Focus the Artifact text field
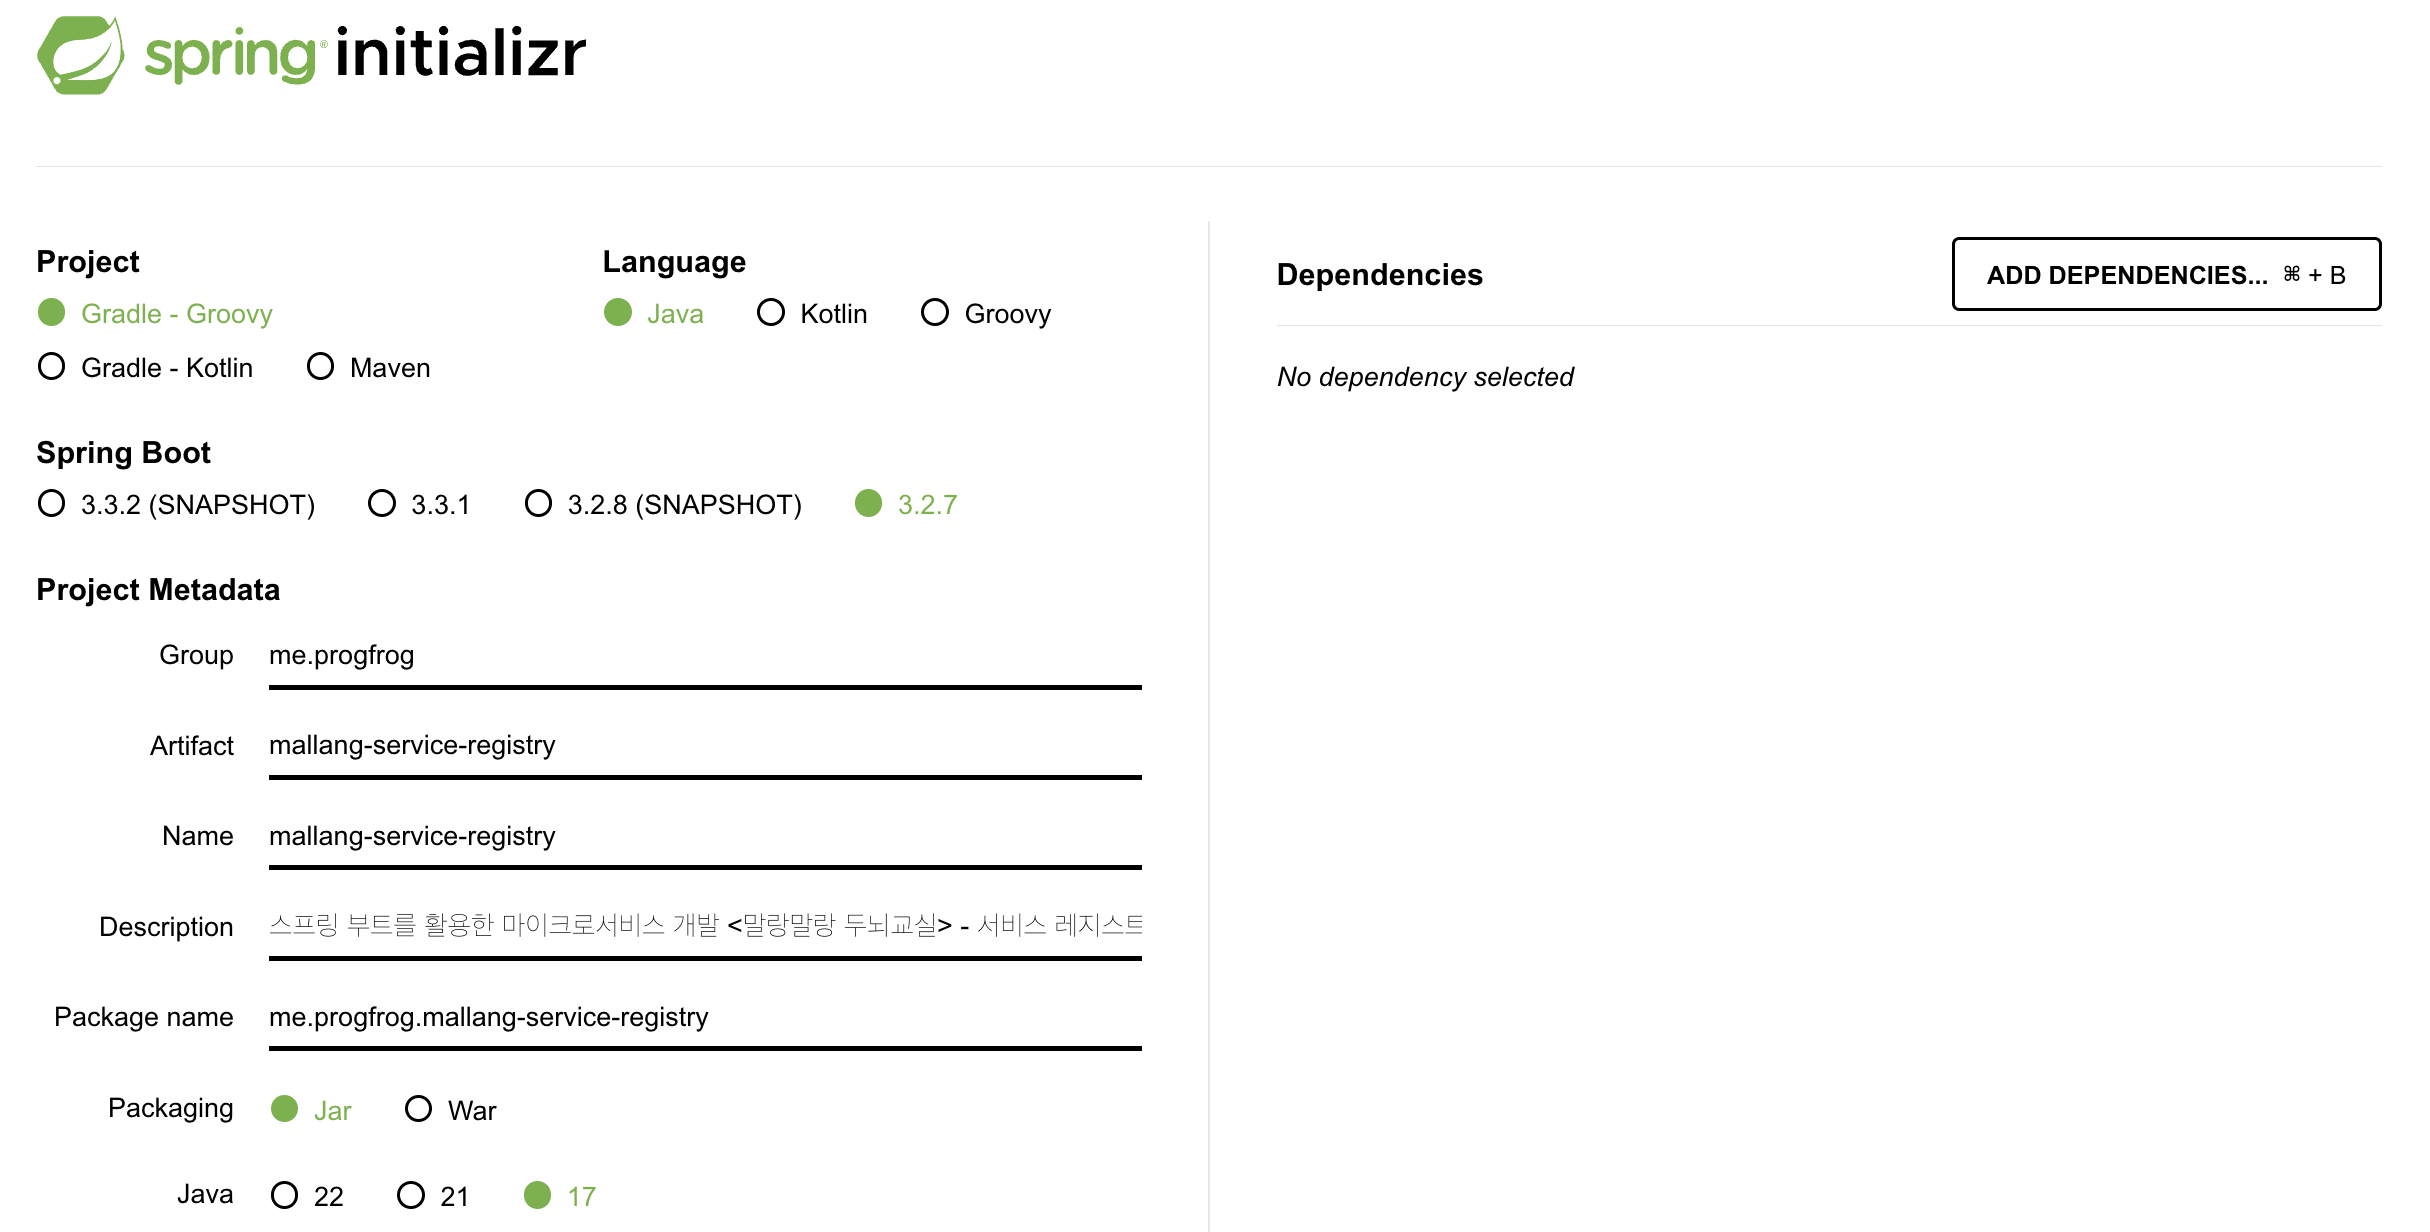2430x1232 pixels. tap(704, 745)
